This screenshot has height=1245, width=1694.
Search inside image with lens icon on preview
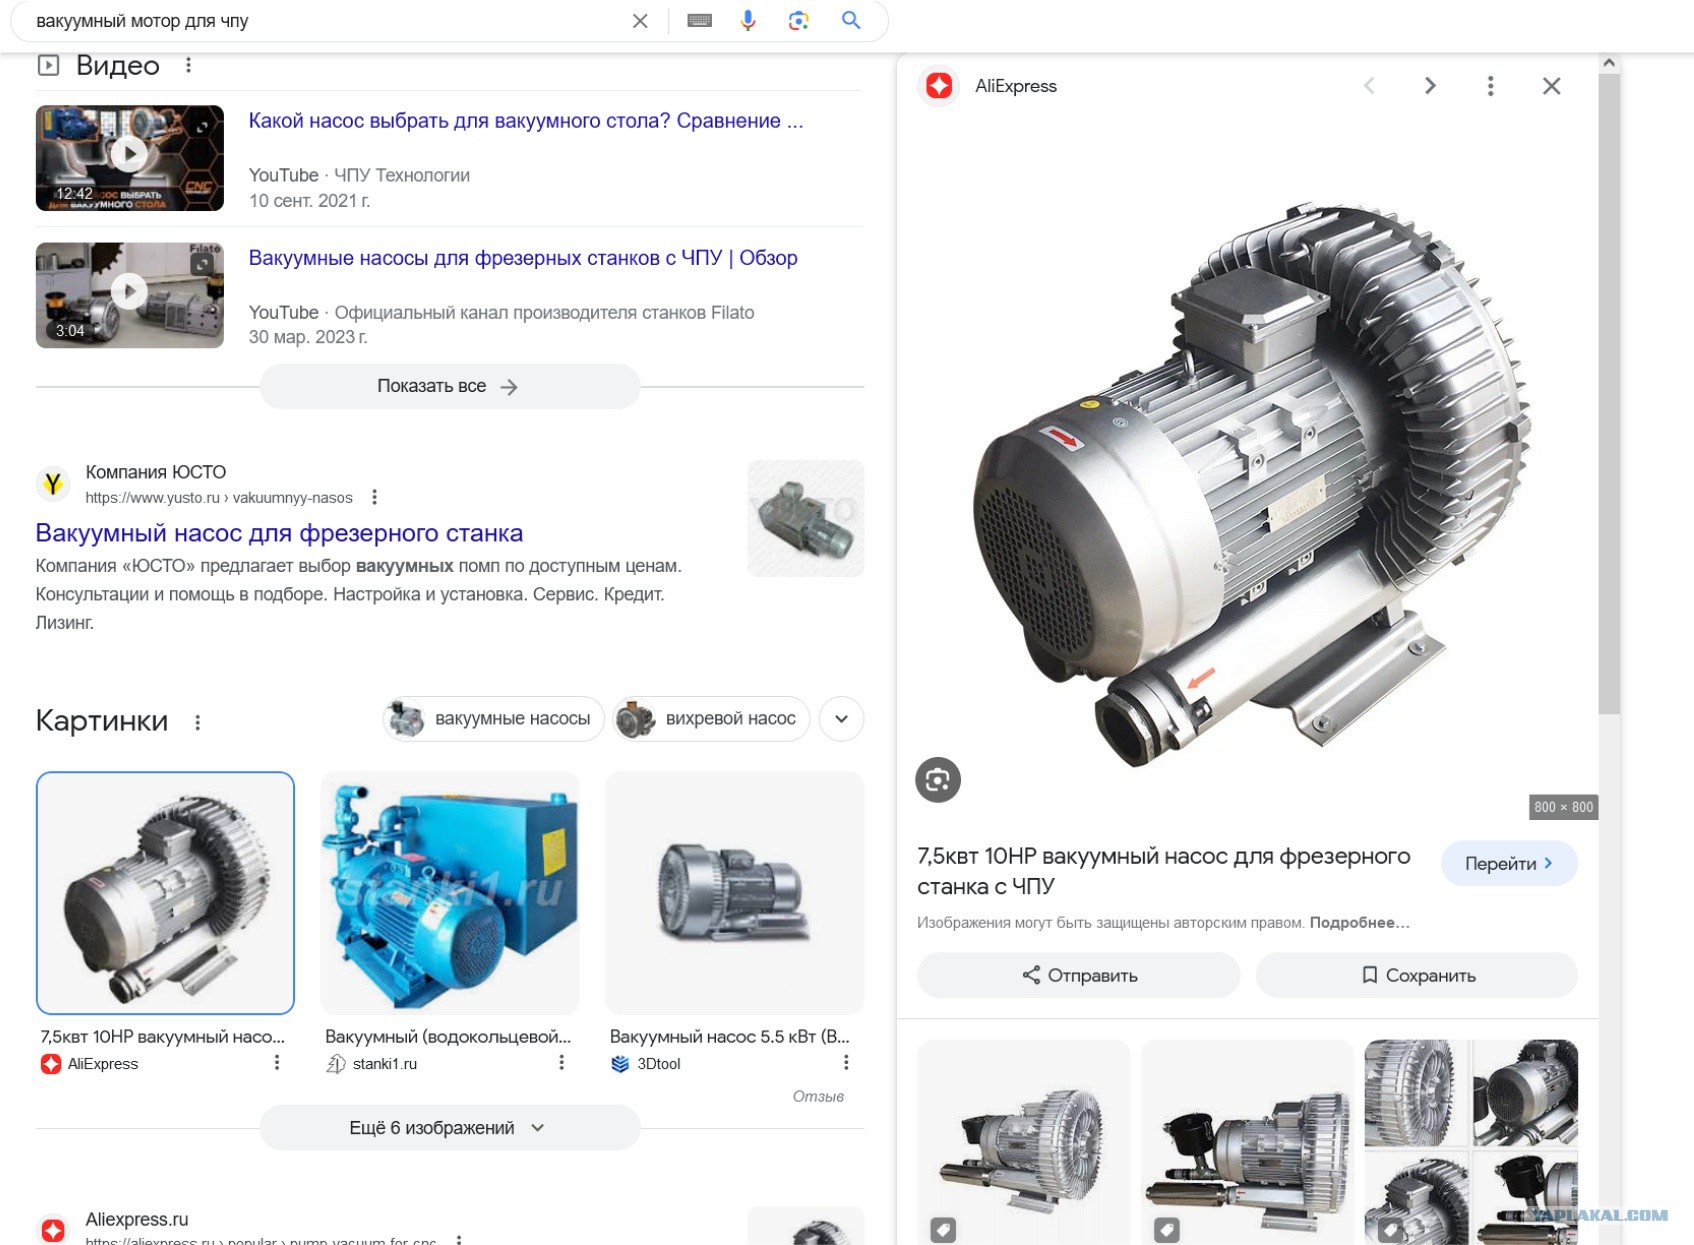[937, 780]
